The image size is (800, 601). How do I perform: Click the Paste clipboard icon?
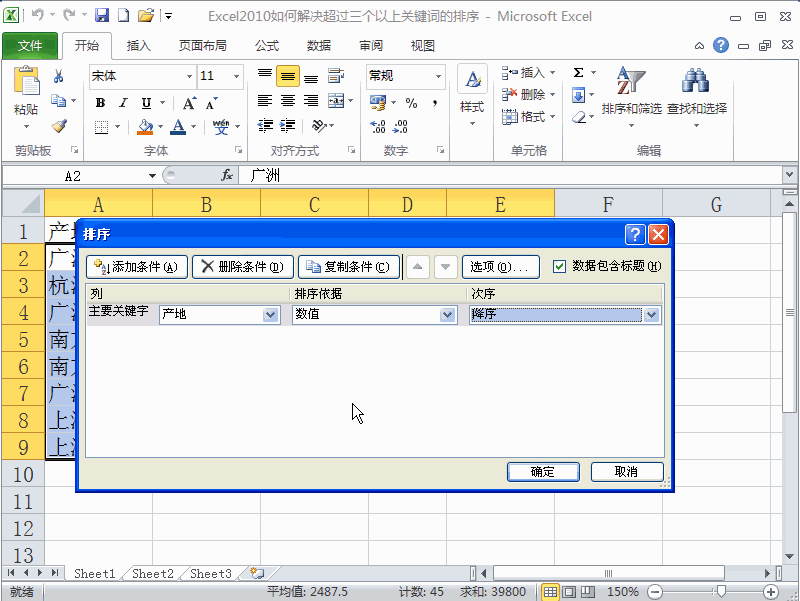coord(26,82)
